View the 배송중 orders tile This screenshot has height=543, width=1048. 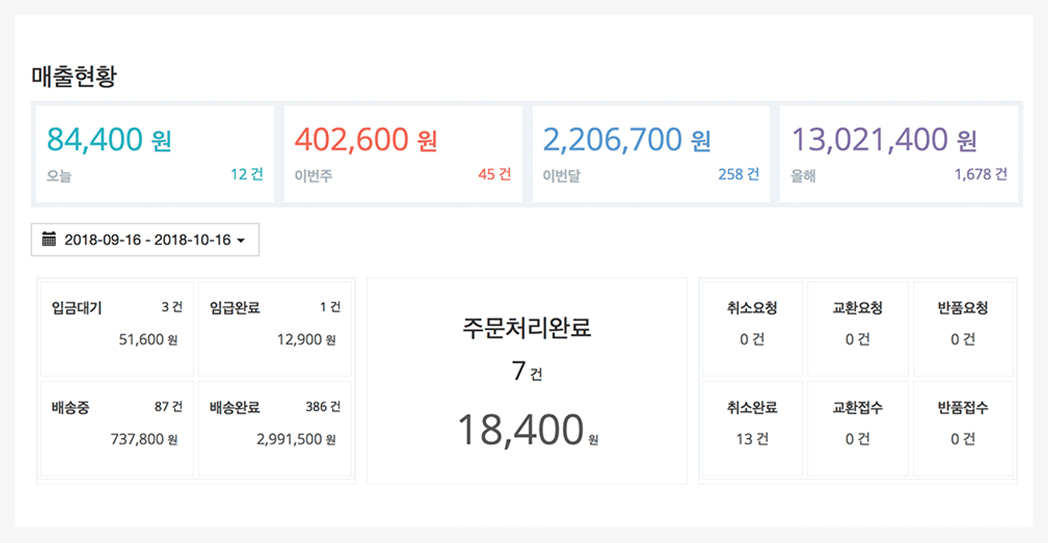tap(117, 429)
